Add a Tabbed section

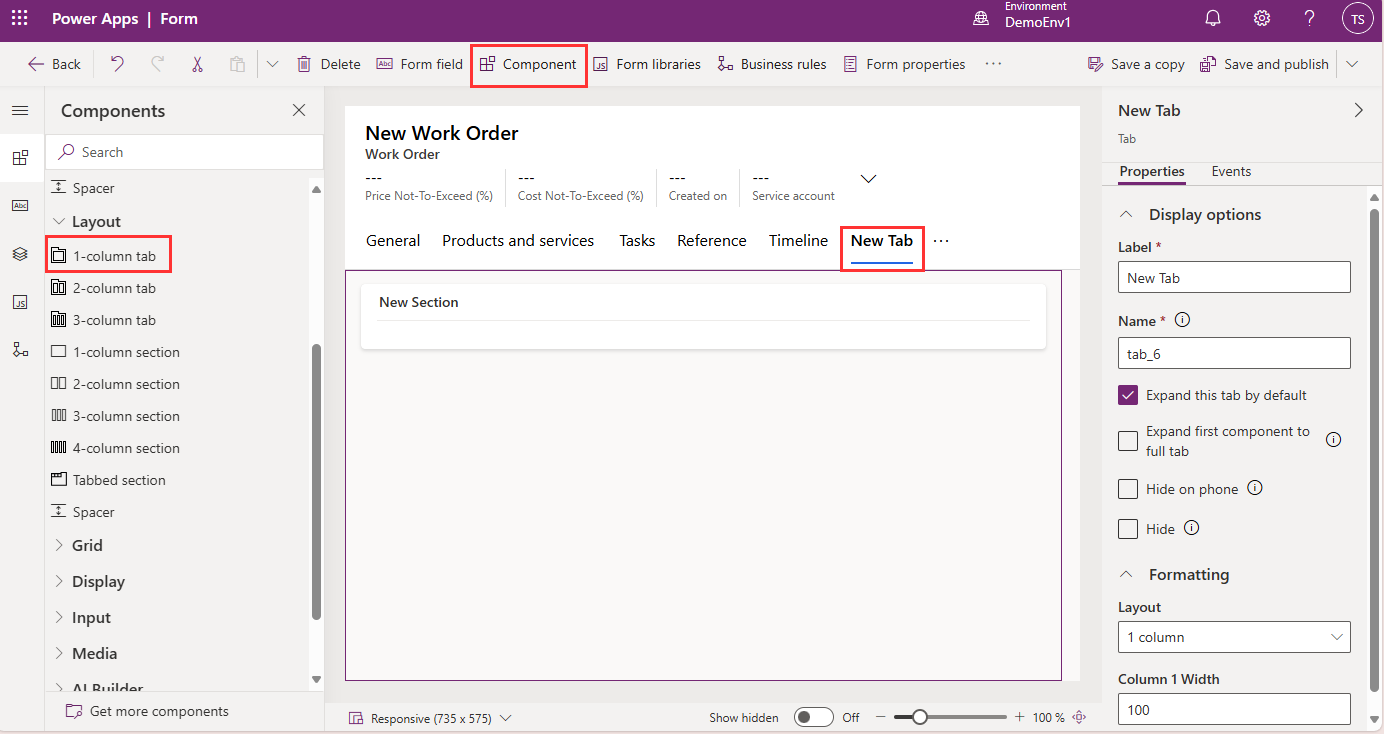click(108, 480)
